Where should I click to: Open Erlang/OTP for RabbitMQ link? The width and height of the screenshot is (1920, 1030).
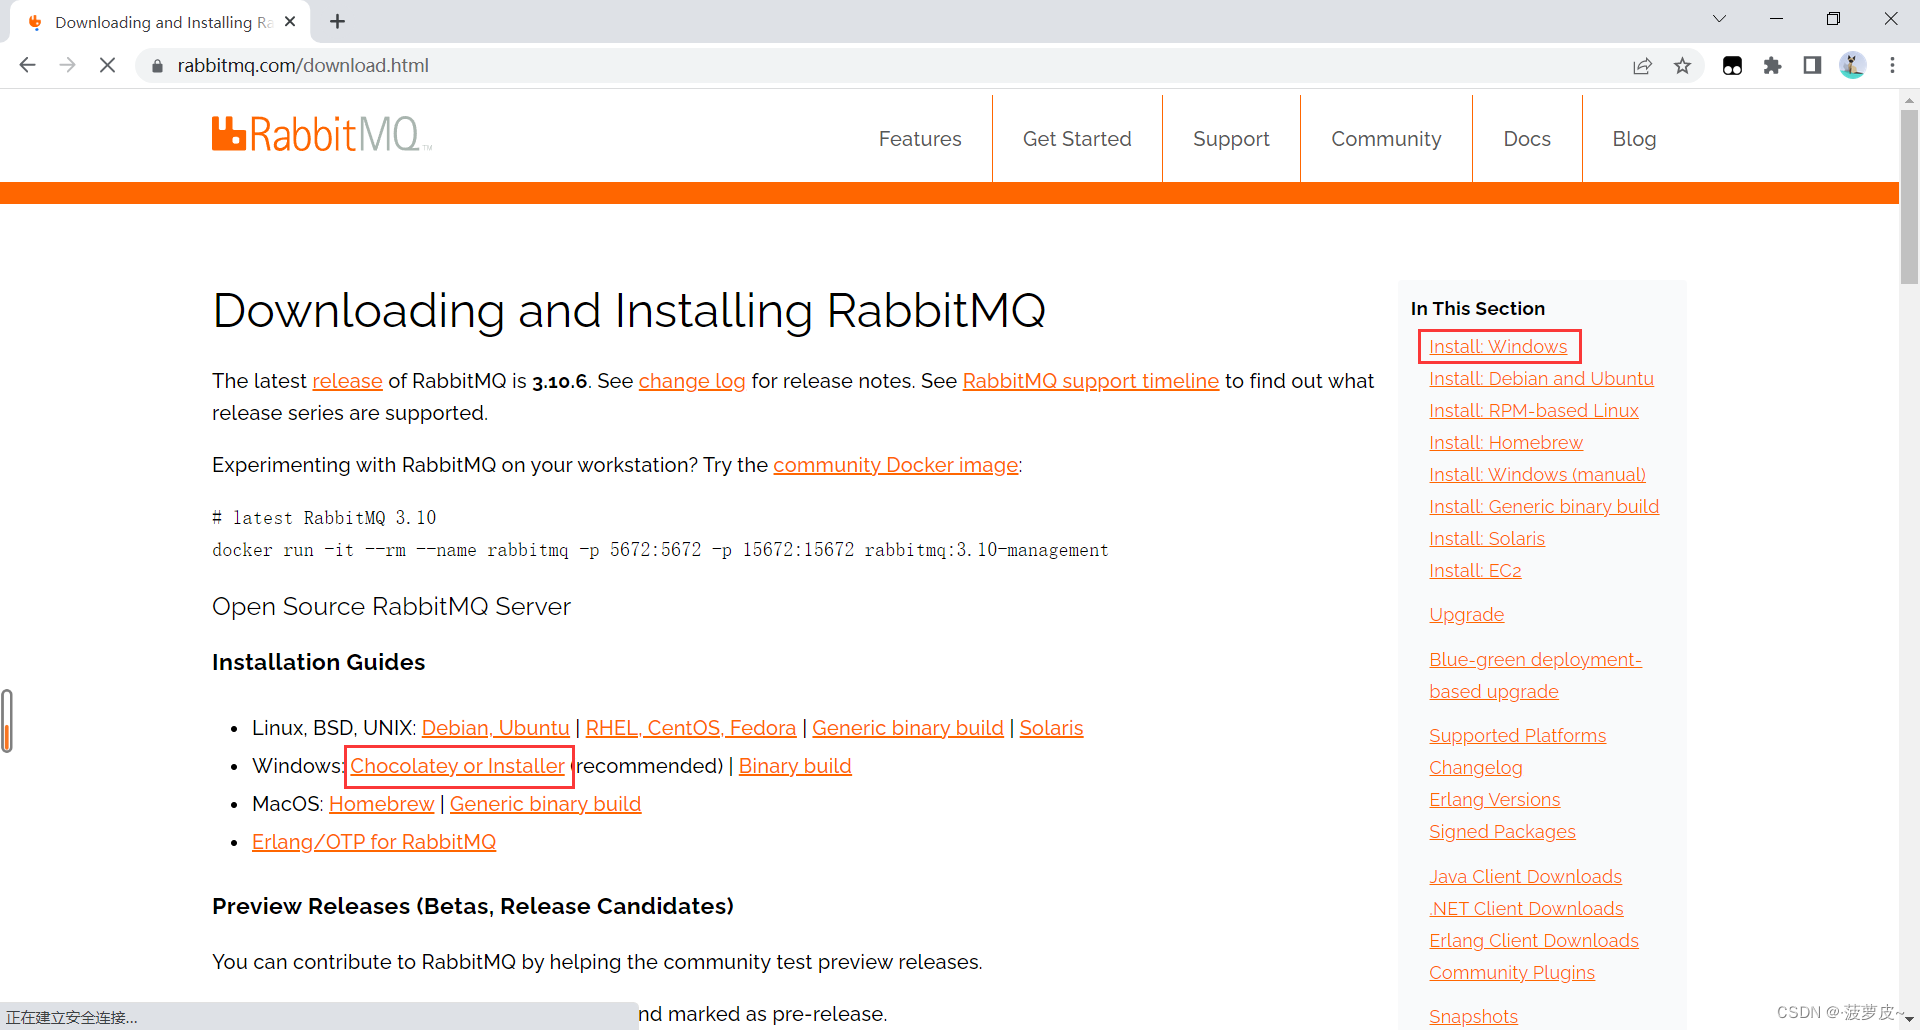click(x=374, y=842)
